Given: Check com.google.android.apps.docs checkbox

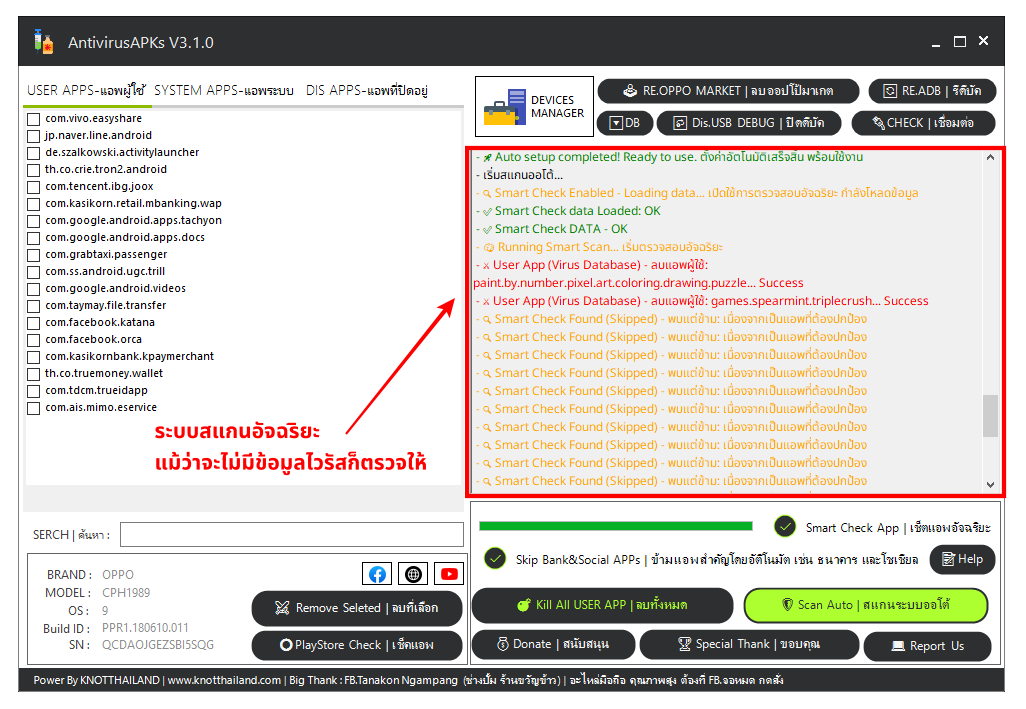Looking at the screenshot, I should point(33,238).
